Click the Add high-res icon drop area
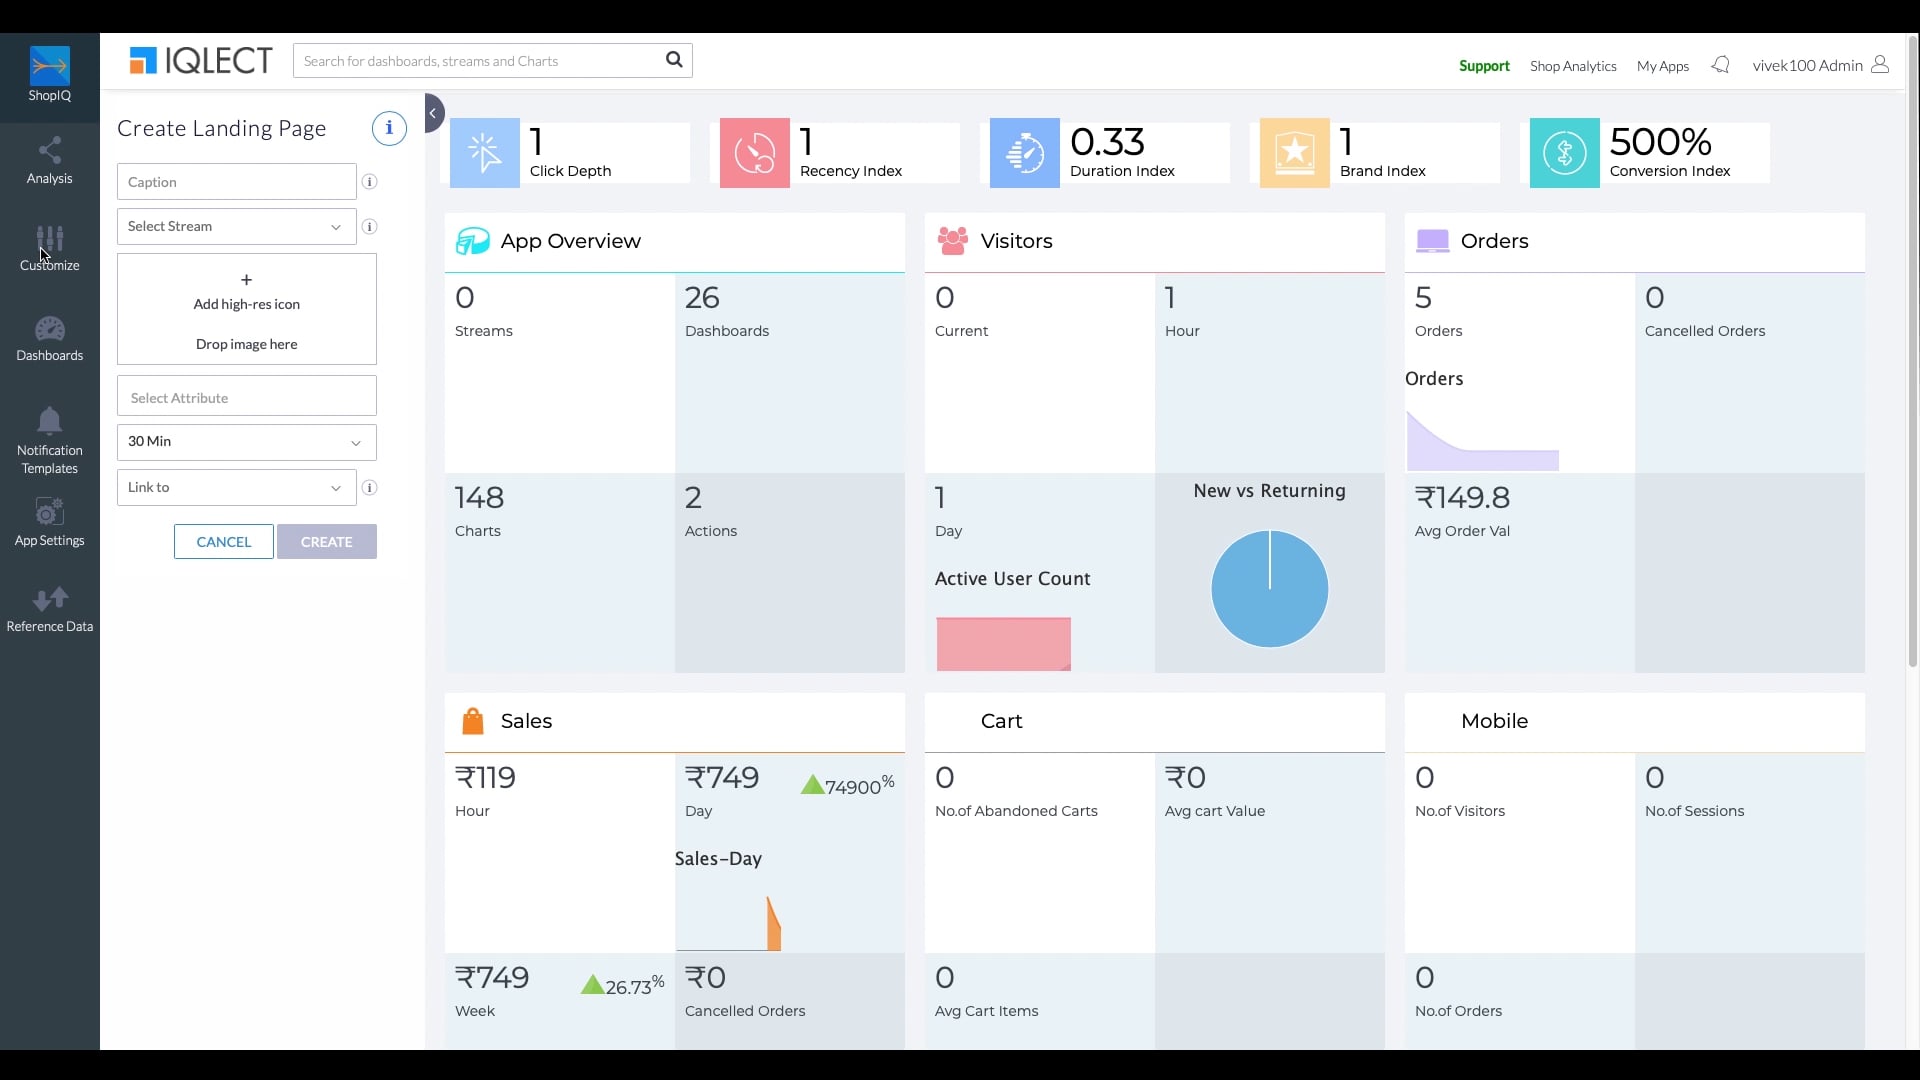This screenshot has height=1080, width=1920. [x=247, y=309]
